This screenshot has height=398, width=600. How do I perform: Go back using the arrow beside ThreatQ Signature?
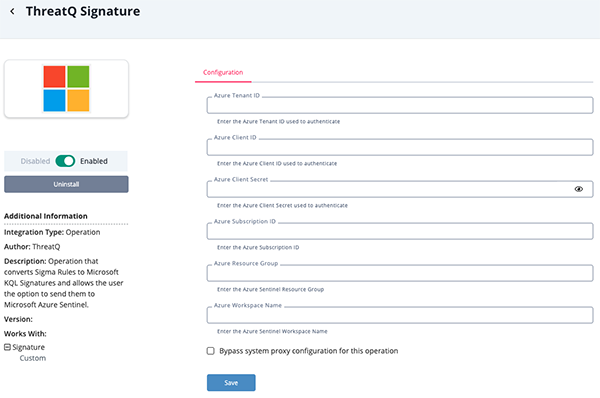pyautogui.click(x=12, y=11)
